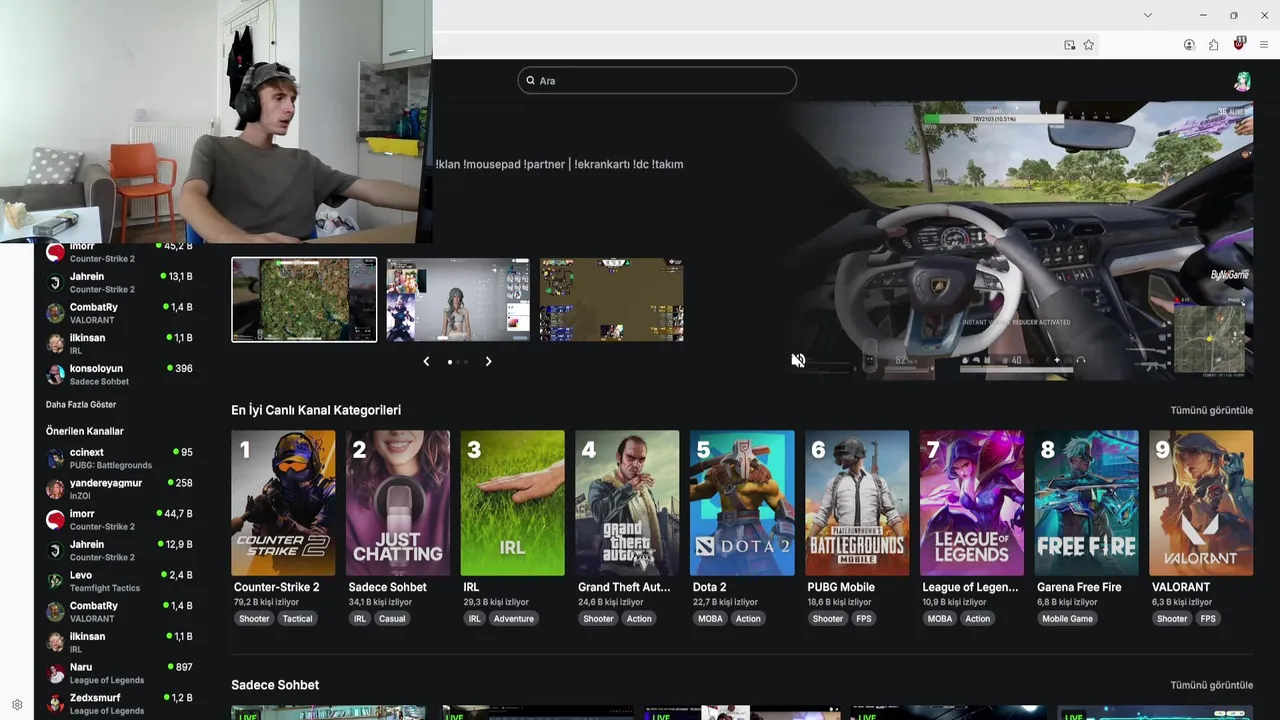1280x720 pixels.
Task: Focus the Ara search field
Action: coord(657,81)
